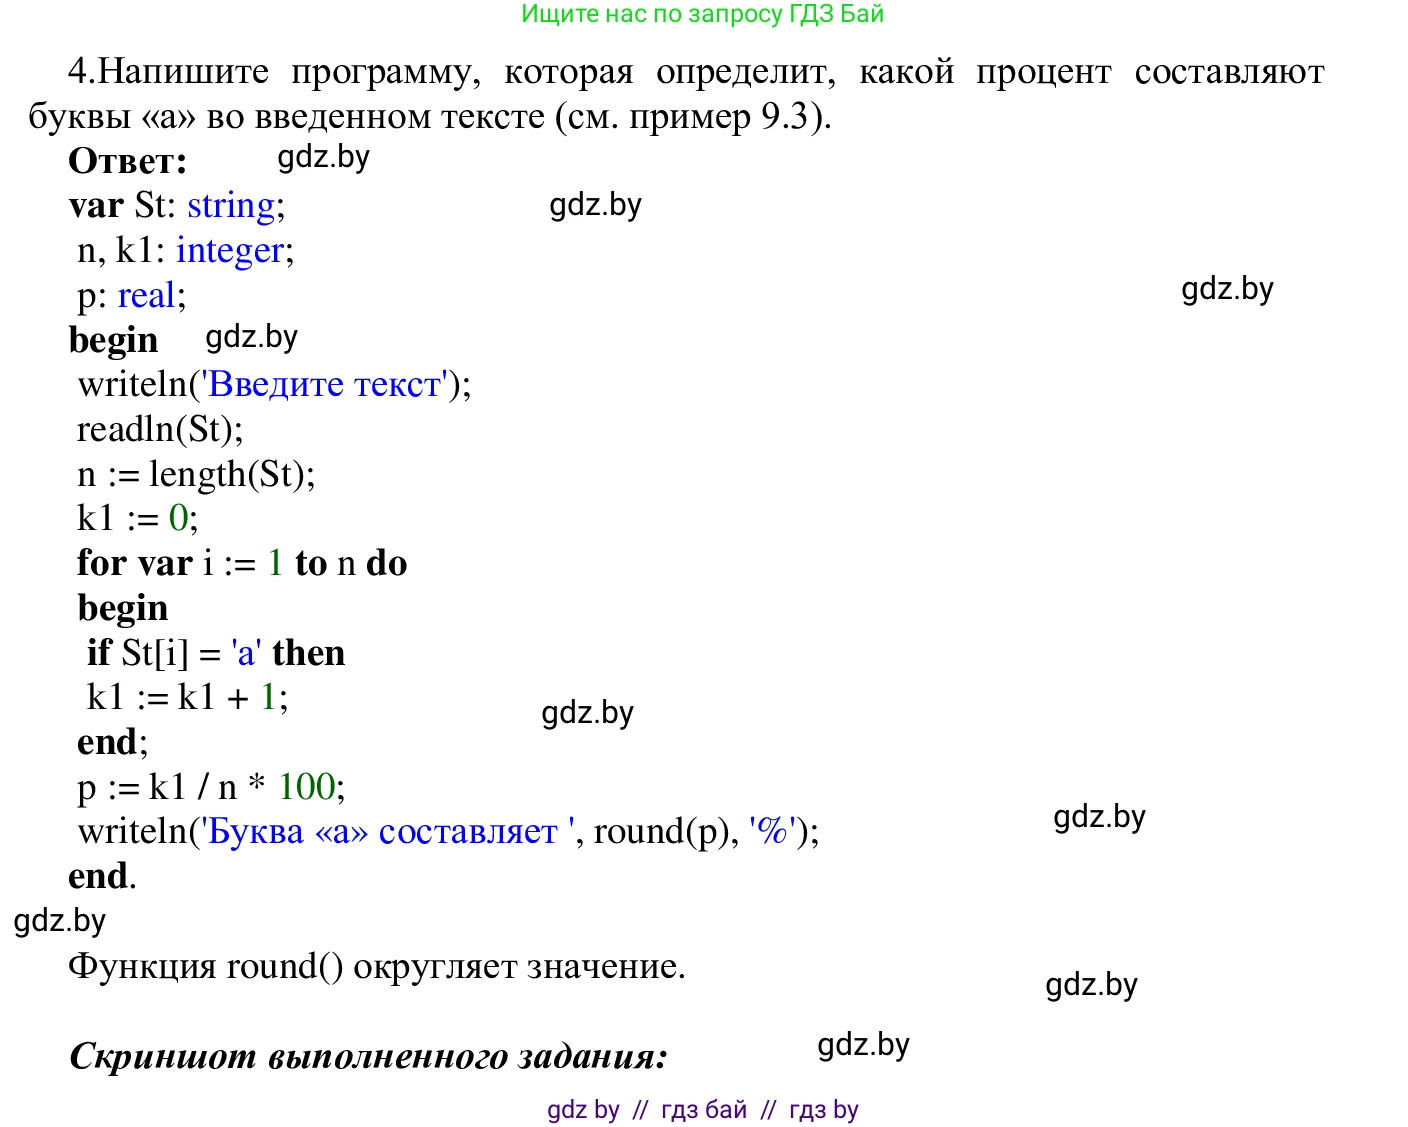Click the heading 'Скриншот выполненного задания:'
Image resolution: width=1408 pixels, height=1127 pixels.
[368, 1057]
